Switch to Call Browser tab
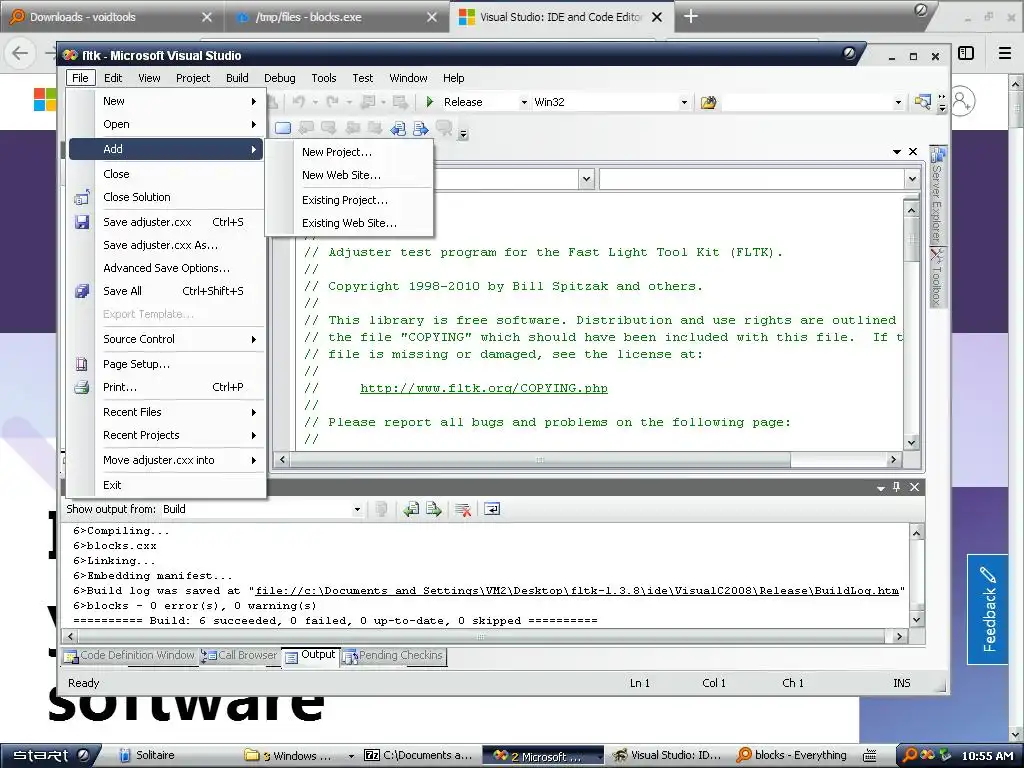The image size is (1024, 768). pyautogui.click(x=239, y=656)
